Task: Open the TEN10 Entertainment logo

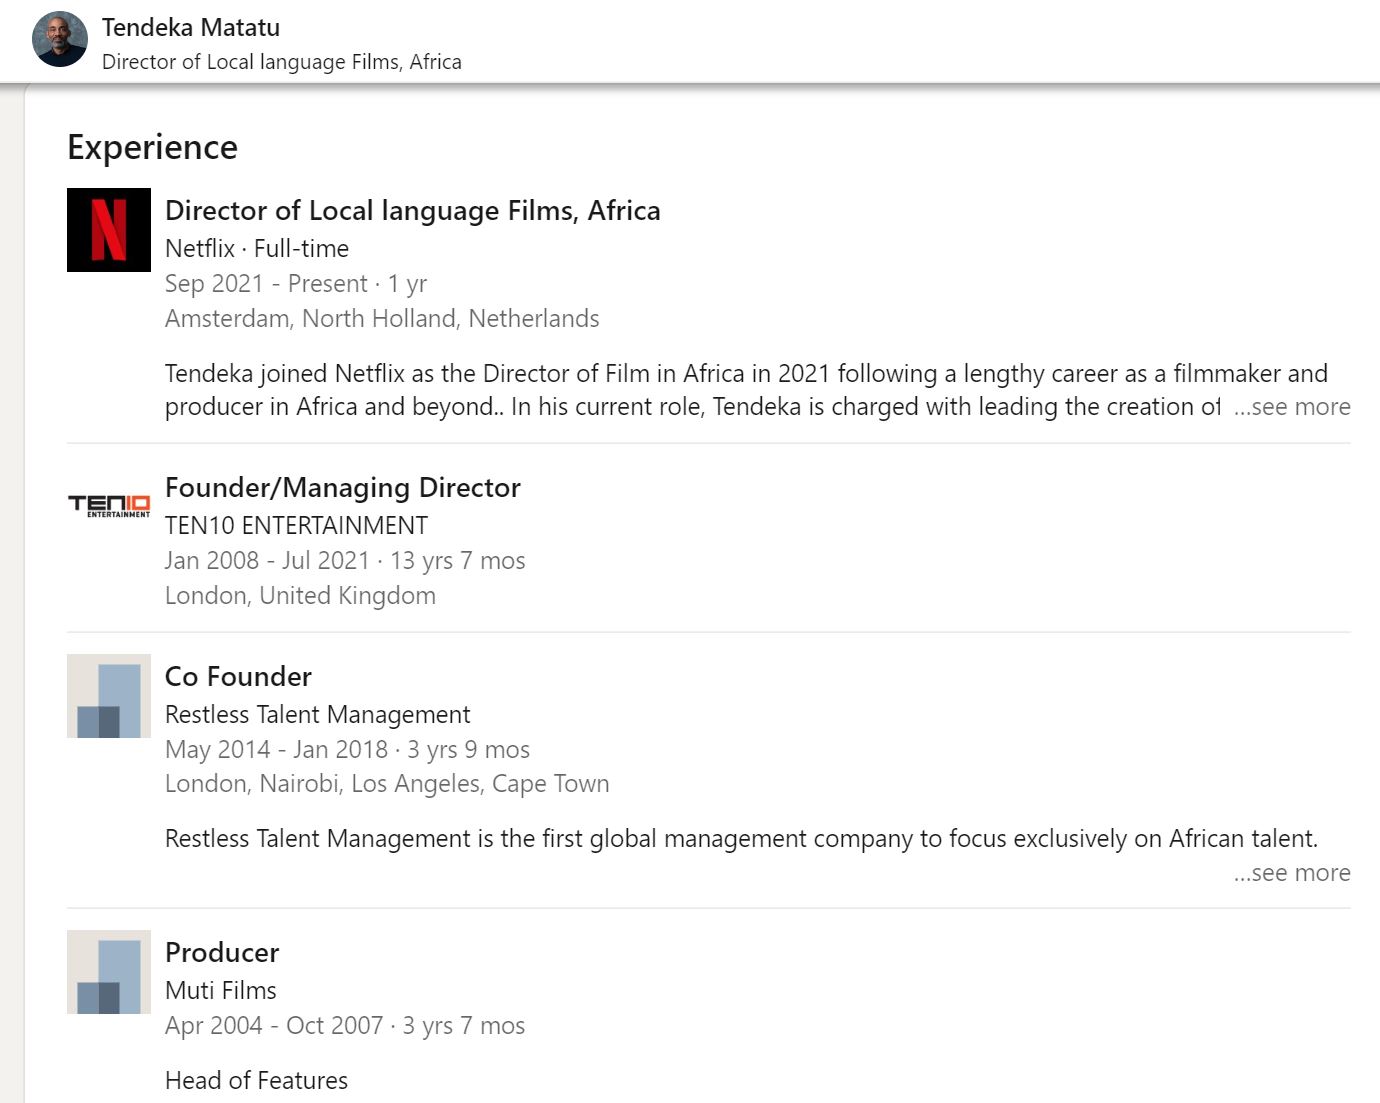Action: 109,506
